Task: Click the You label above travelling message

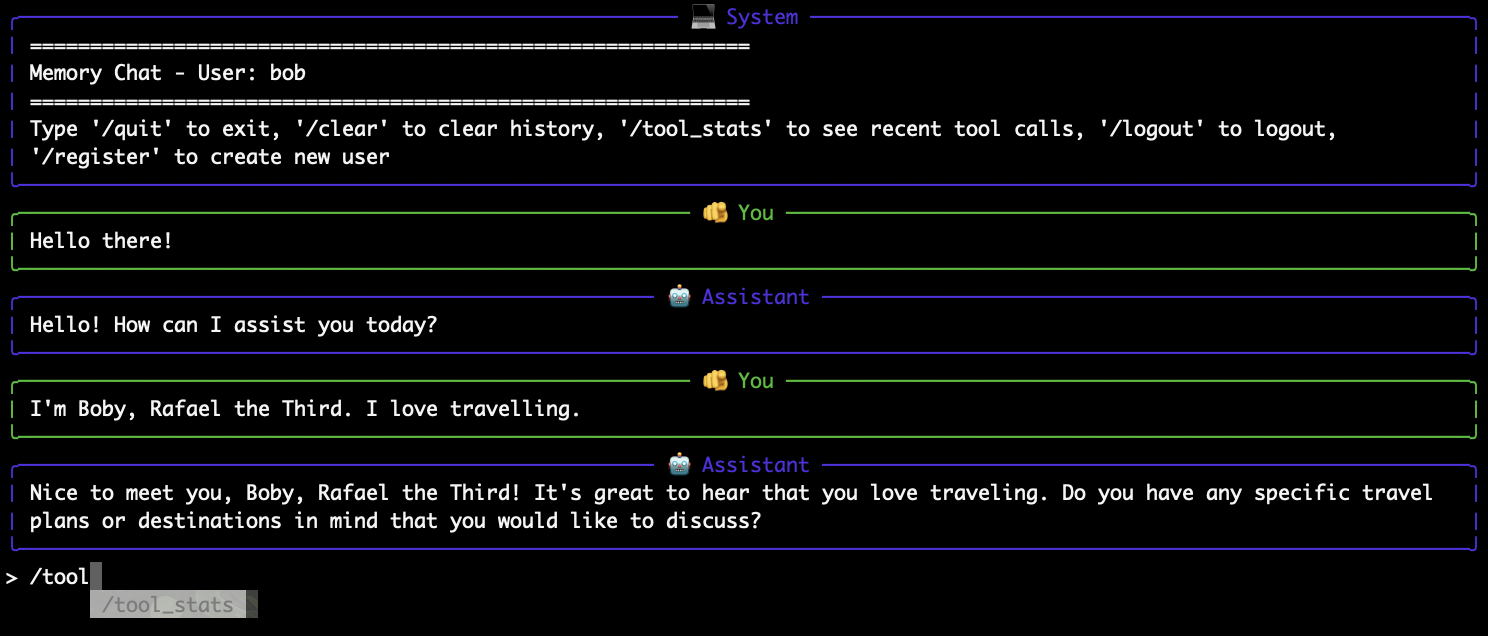Action: (x=755, y=380)
